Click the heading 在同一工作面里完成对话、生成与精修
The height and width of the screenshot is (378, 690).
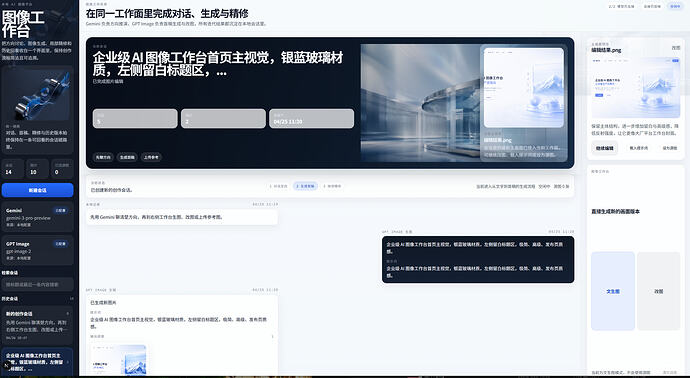tap(167, 13)
